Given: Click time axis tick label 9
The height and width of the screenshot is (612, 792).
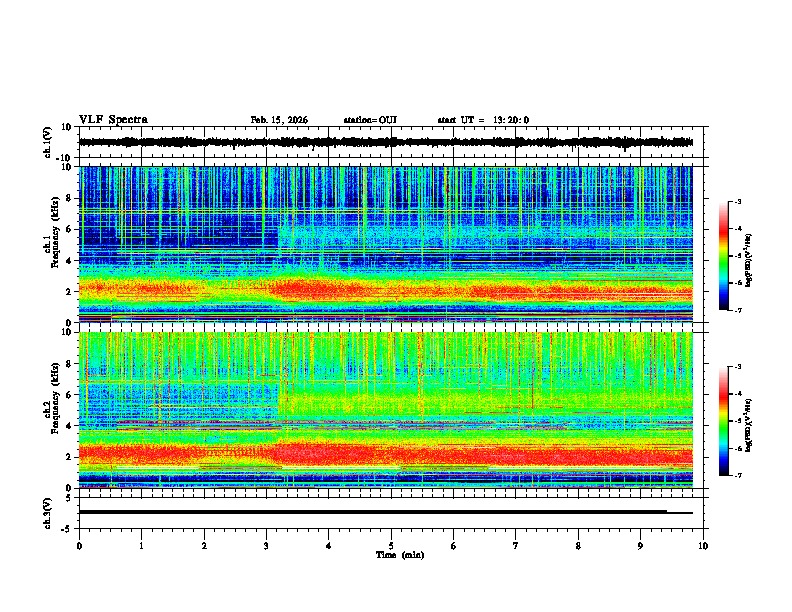Looking at the screenshot, I should coord(640,546).
